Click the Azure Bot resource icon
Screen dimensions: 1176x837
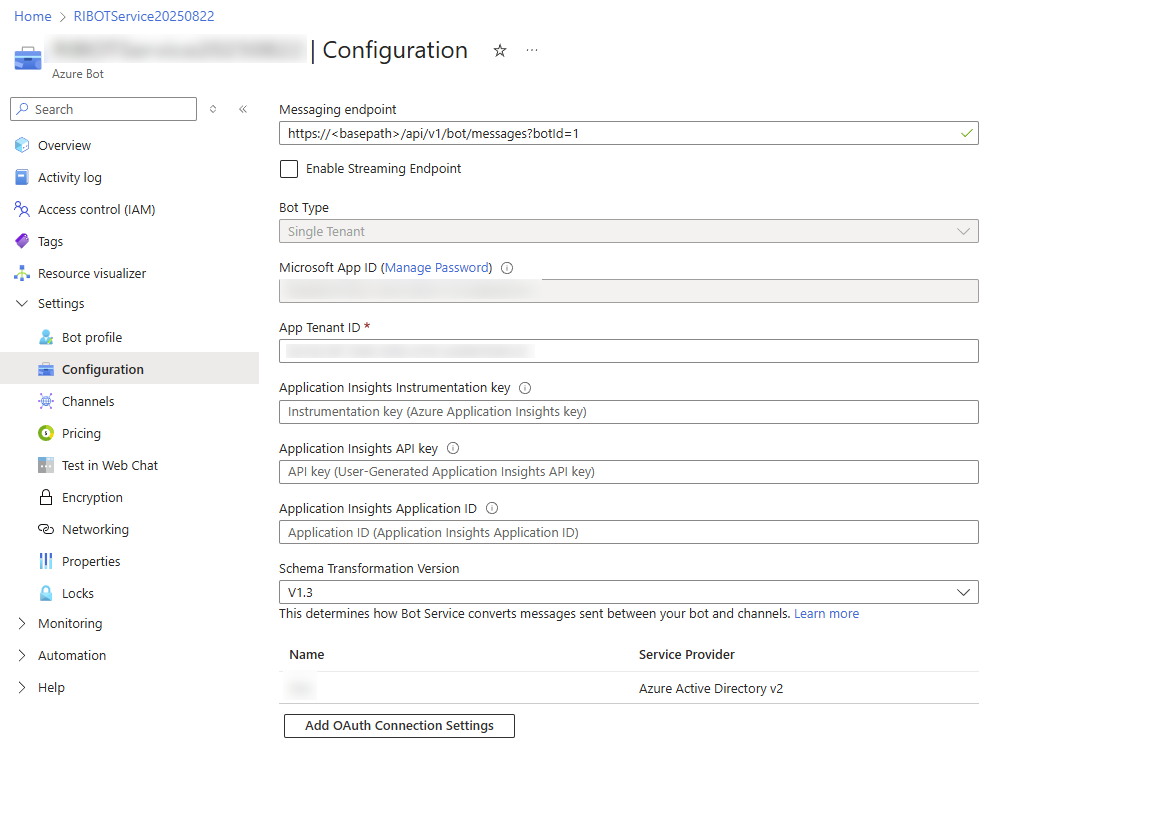(28, 58)
